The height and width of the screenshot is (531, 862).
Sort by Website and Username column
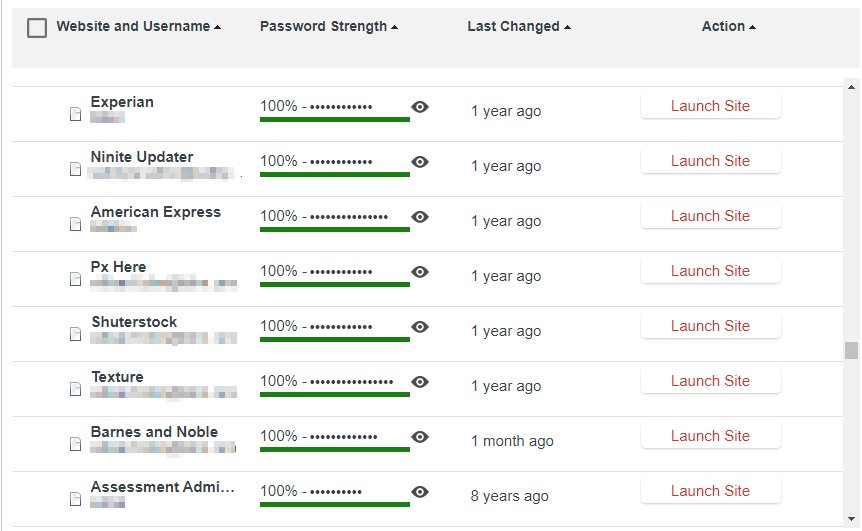coord(139,26)
